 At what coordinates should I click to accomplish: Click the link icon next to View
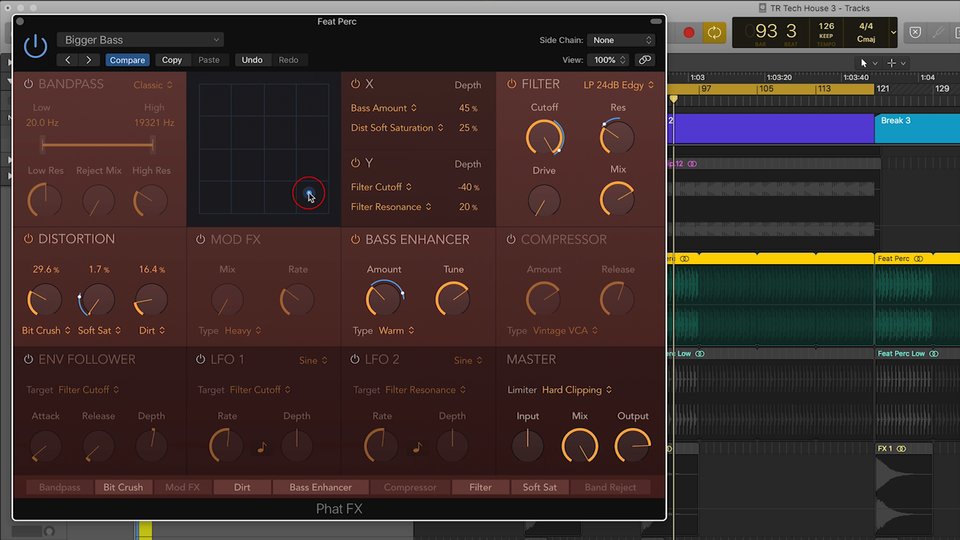[x=645, y=60]
